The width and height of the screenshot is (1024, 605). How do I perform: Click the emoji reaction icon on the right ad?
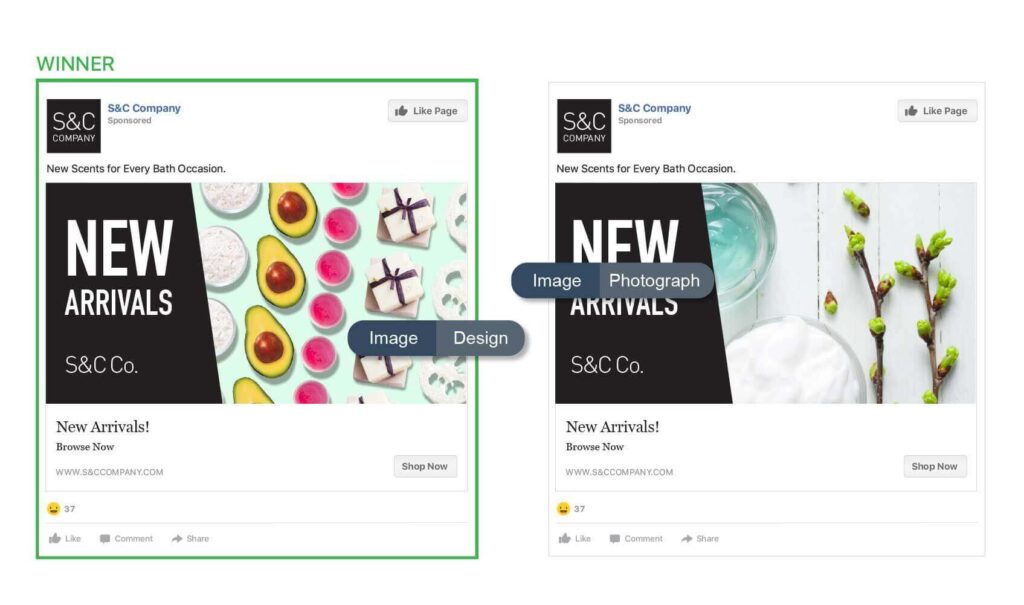coord(563,508)
